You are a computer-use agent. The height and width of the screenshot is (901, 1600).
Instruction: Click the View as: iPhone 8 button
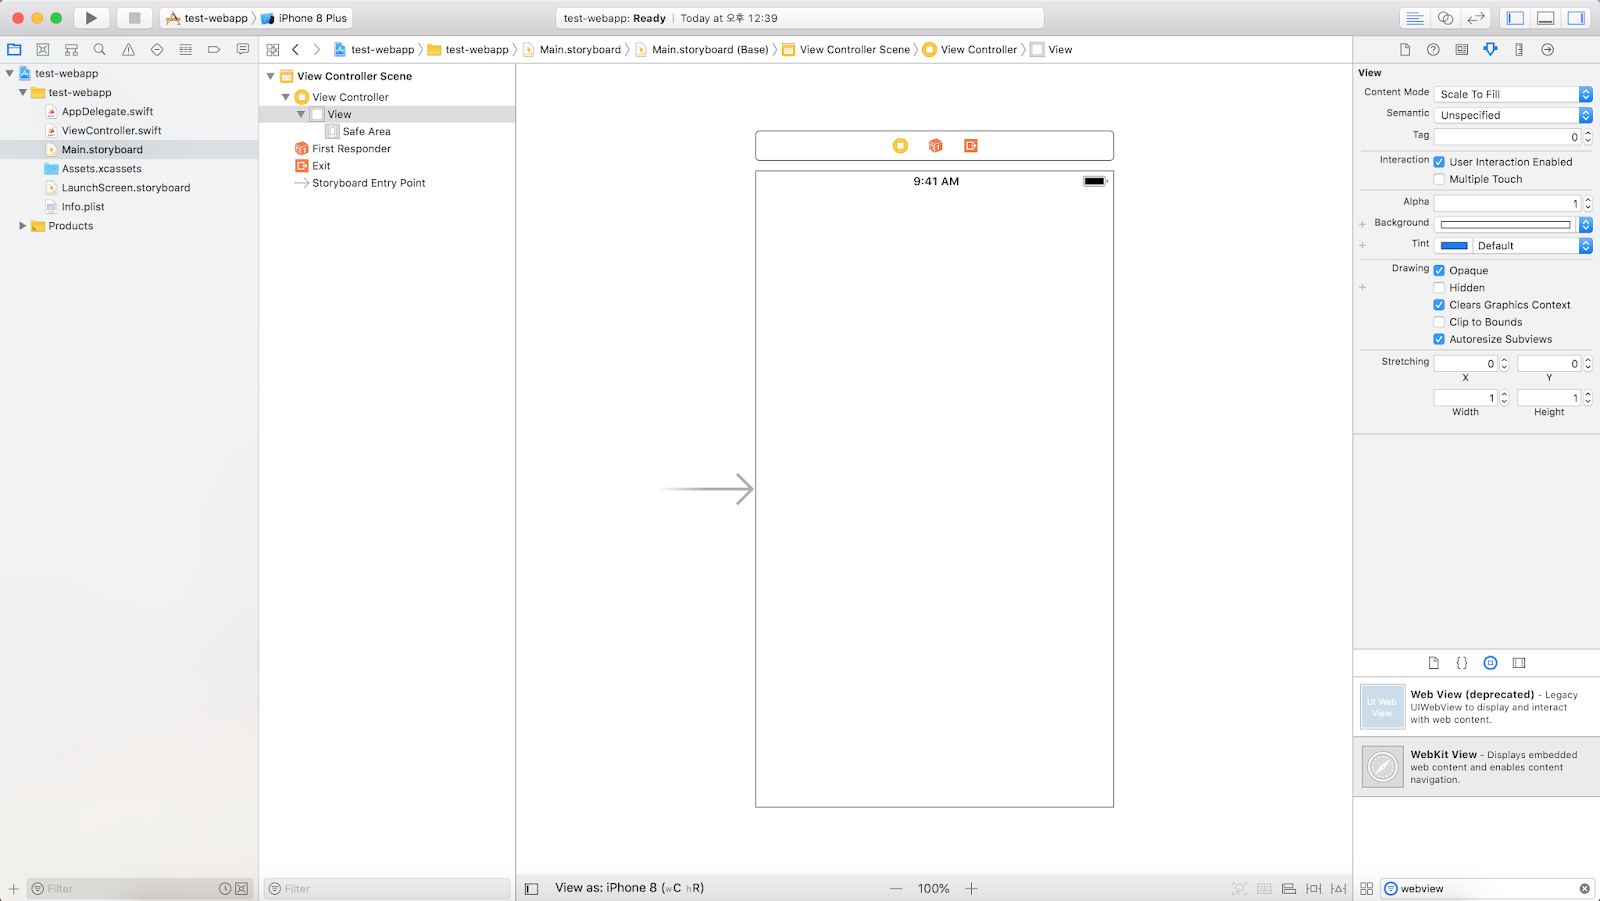tap(628, 887)
